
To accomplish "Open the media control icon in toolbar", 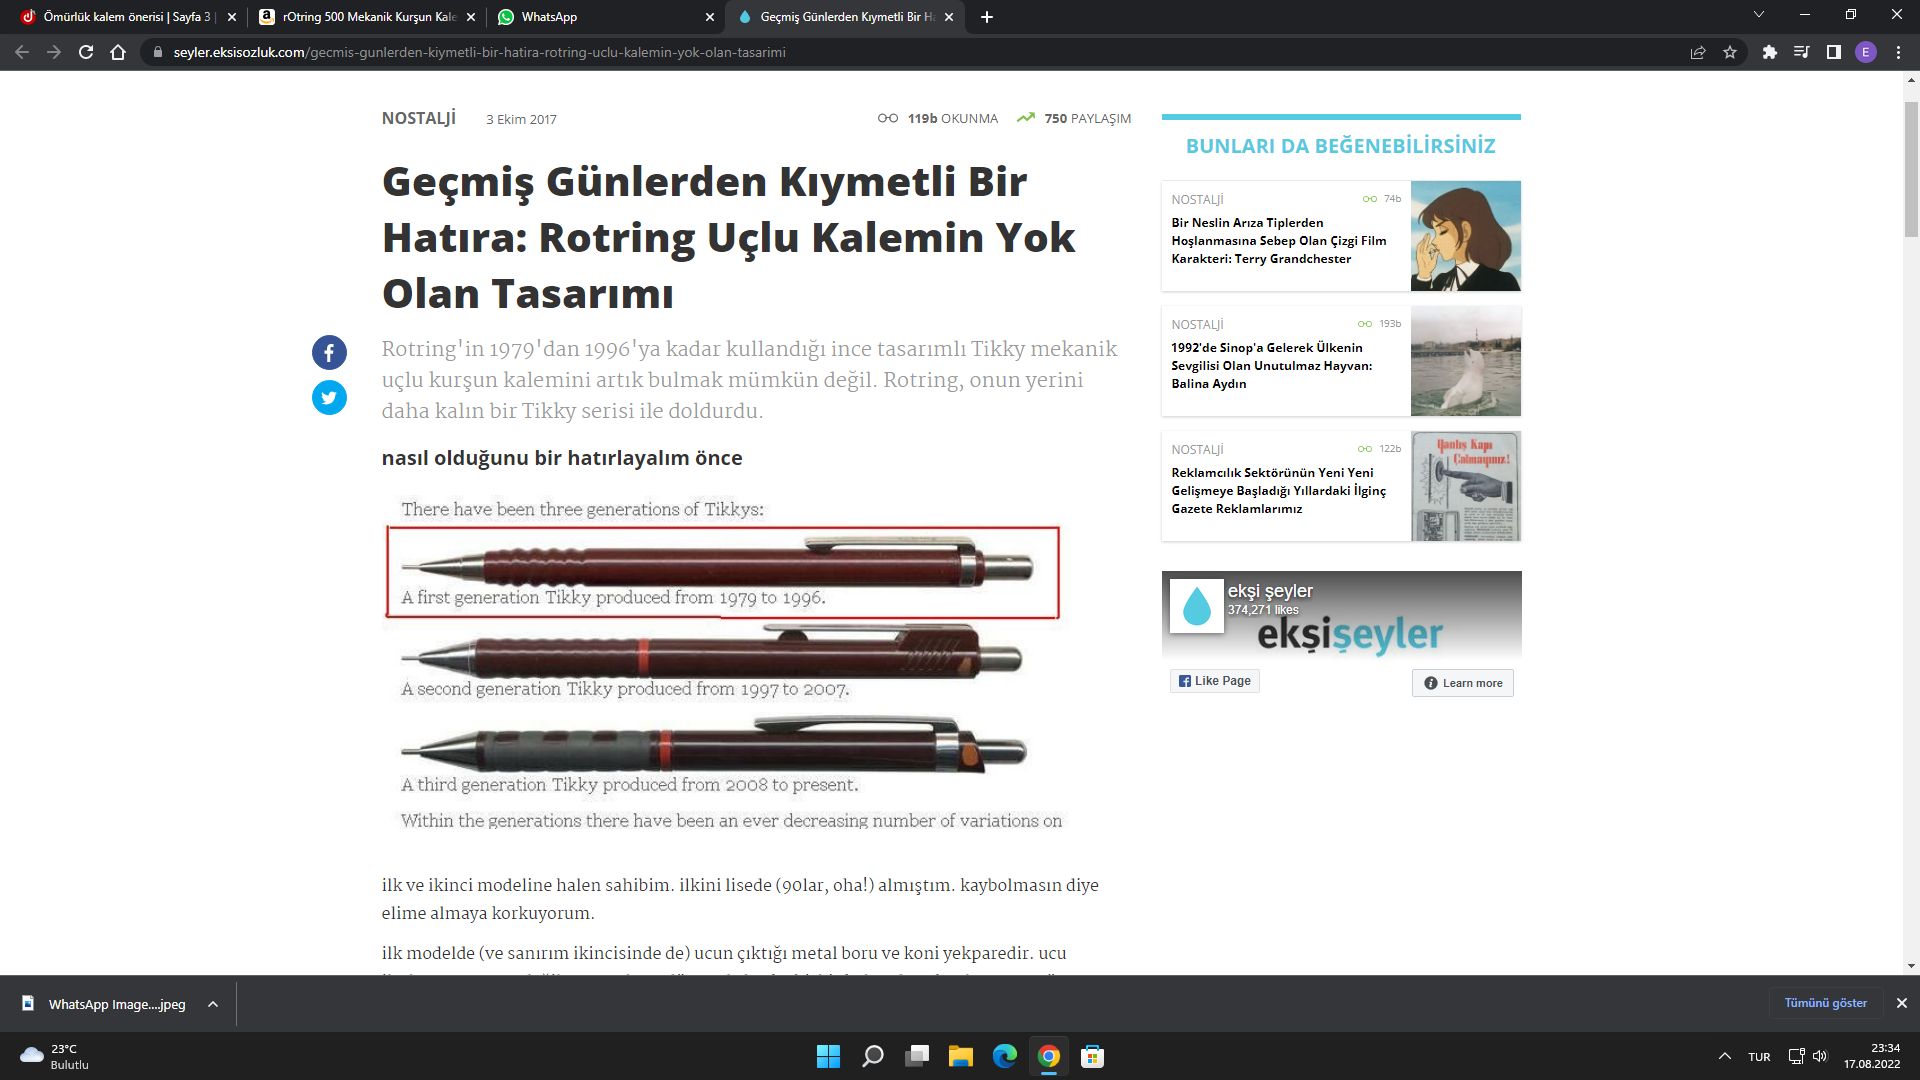I will click(x=1801, y=52).
